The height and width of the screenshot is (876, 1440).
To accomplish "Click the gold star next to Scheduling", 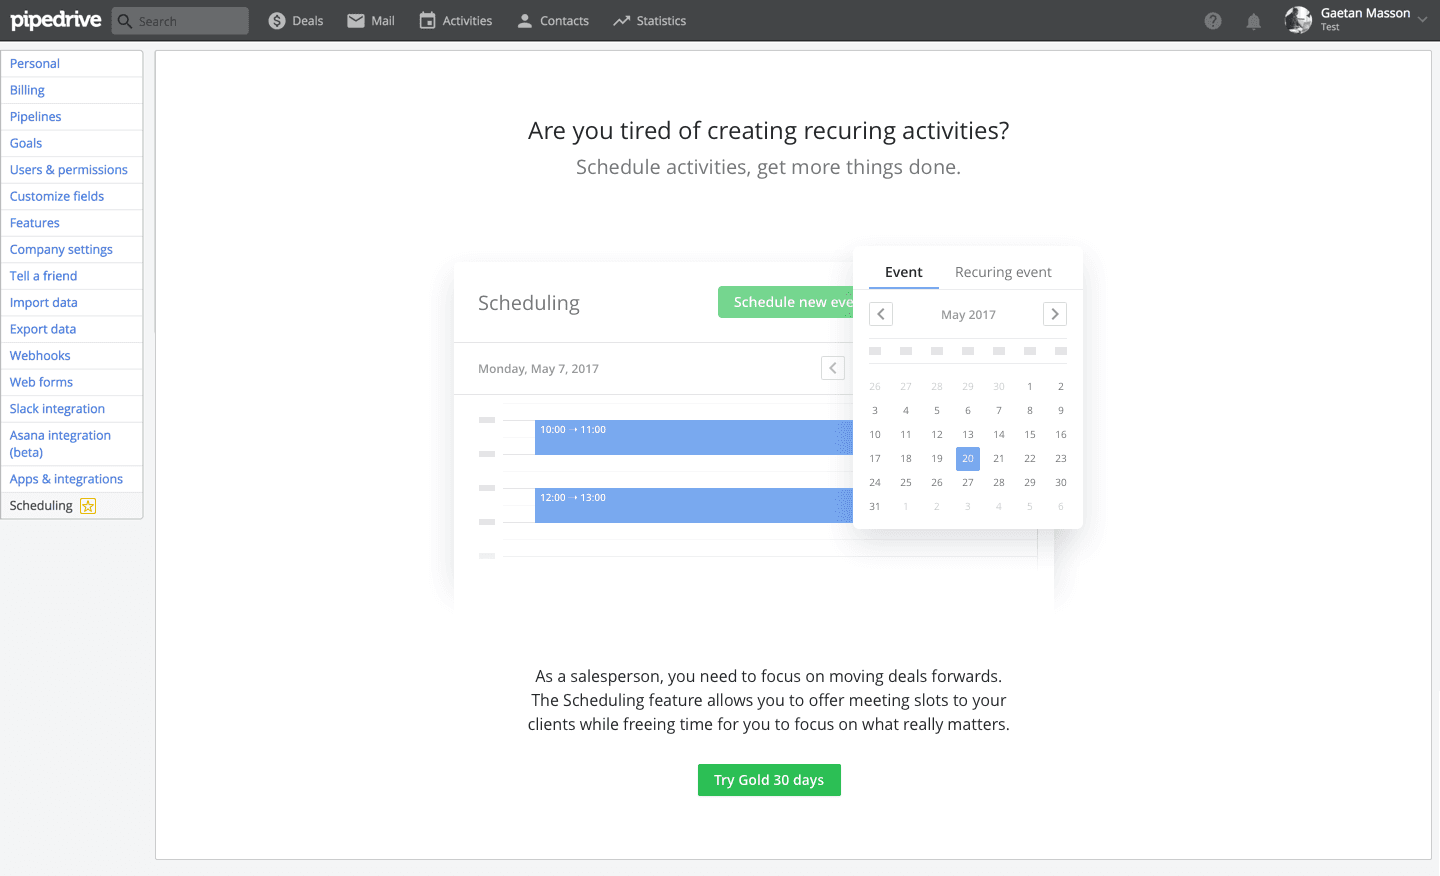I will [x=88, y=506].
